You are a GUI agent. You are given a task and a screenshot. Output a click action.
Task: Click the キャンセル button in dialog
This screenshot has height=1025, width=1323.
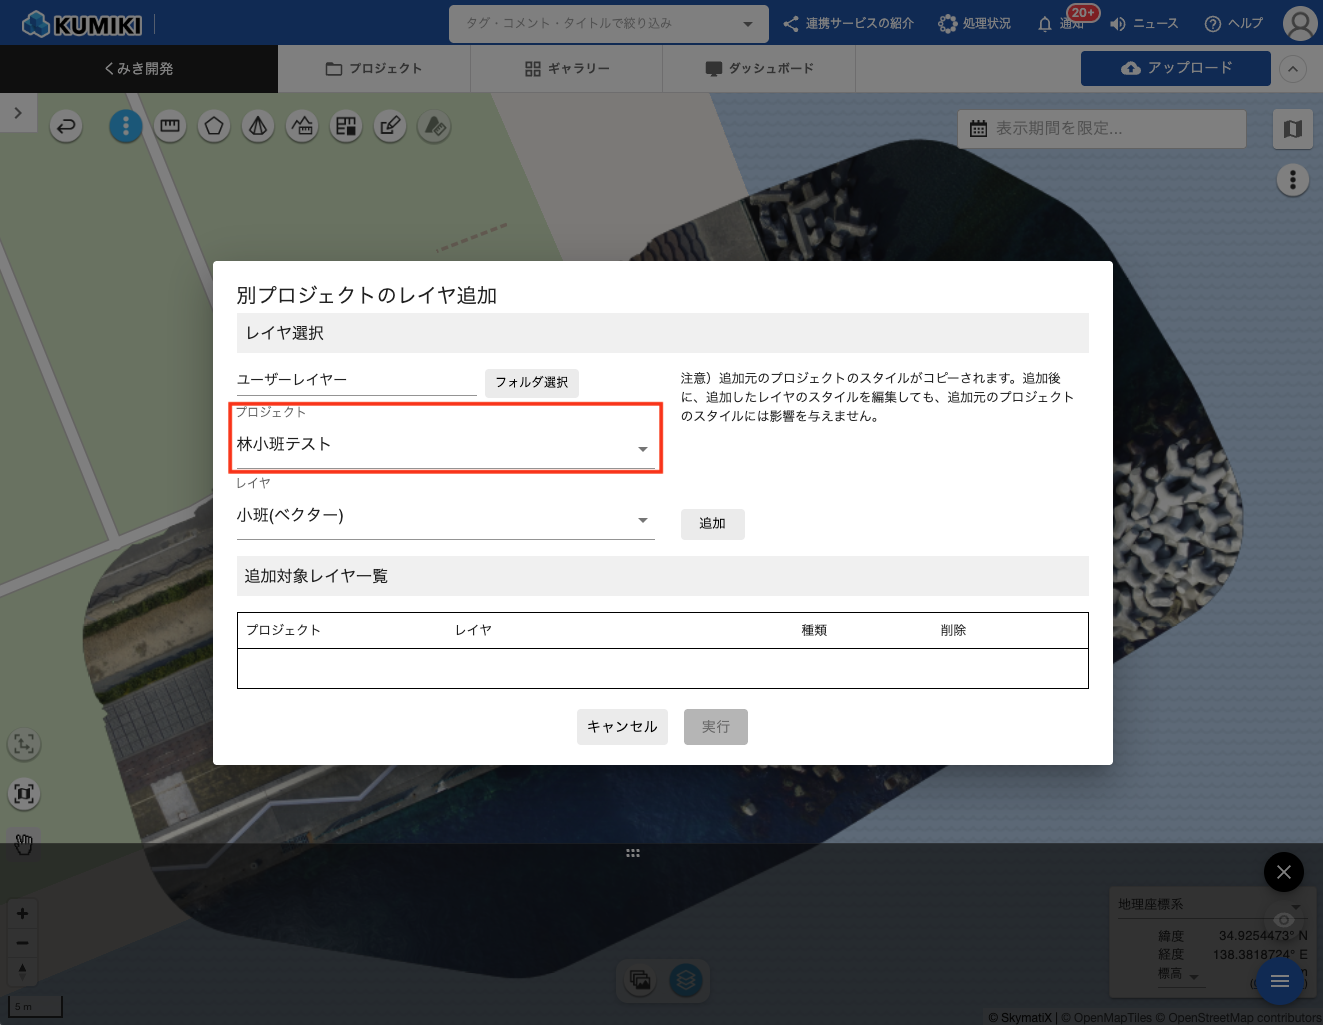coord(622,727)
